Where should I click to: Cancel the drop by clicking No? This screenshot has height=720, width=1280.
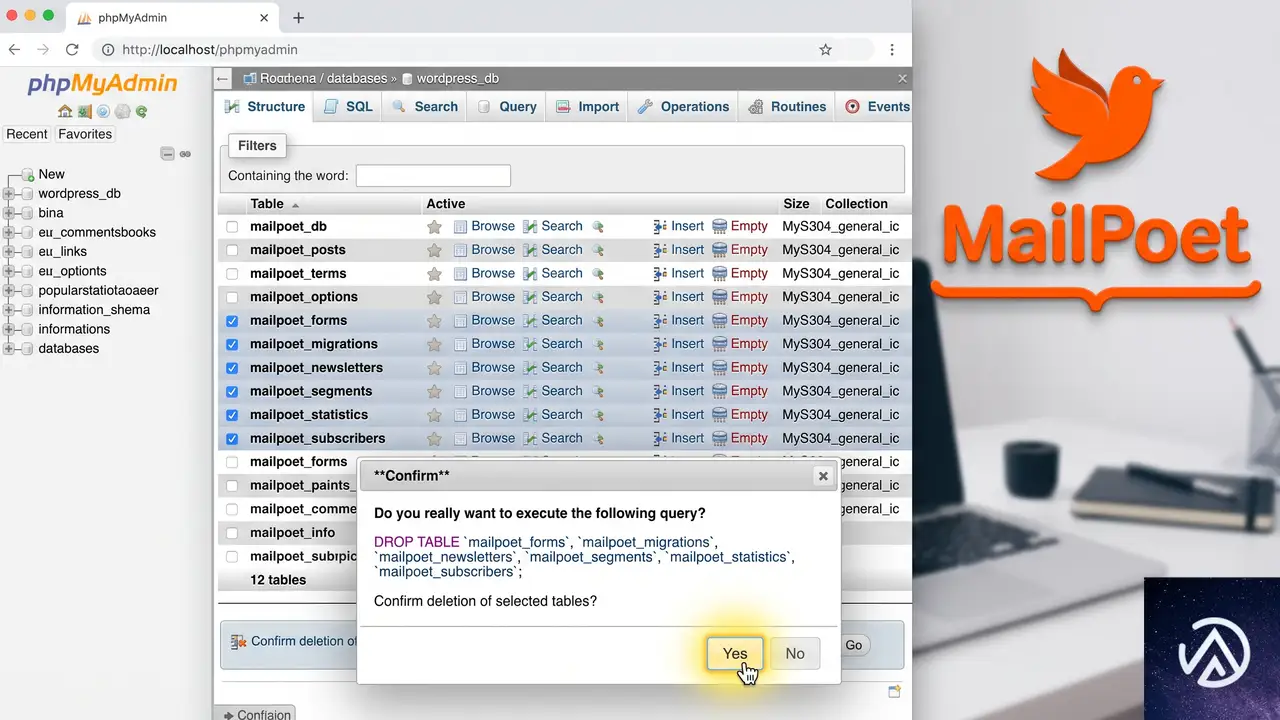(x=795, y=653)
